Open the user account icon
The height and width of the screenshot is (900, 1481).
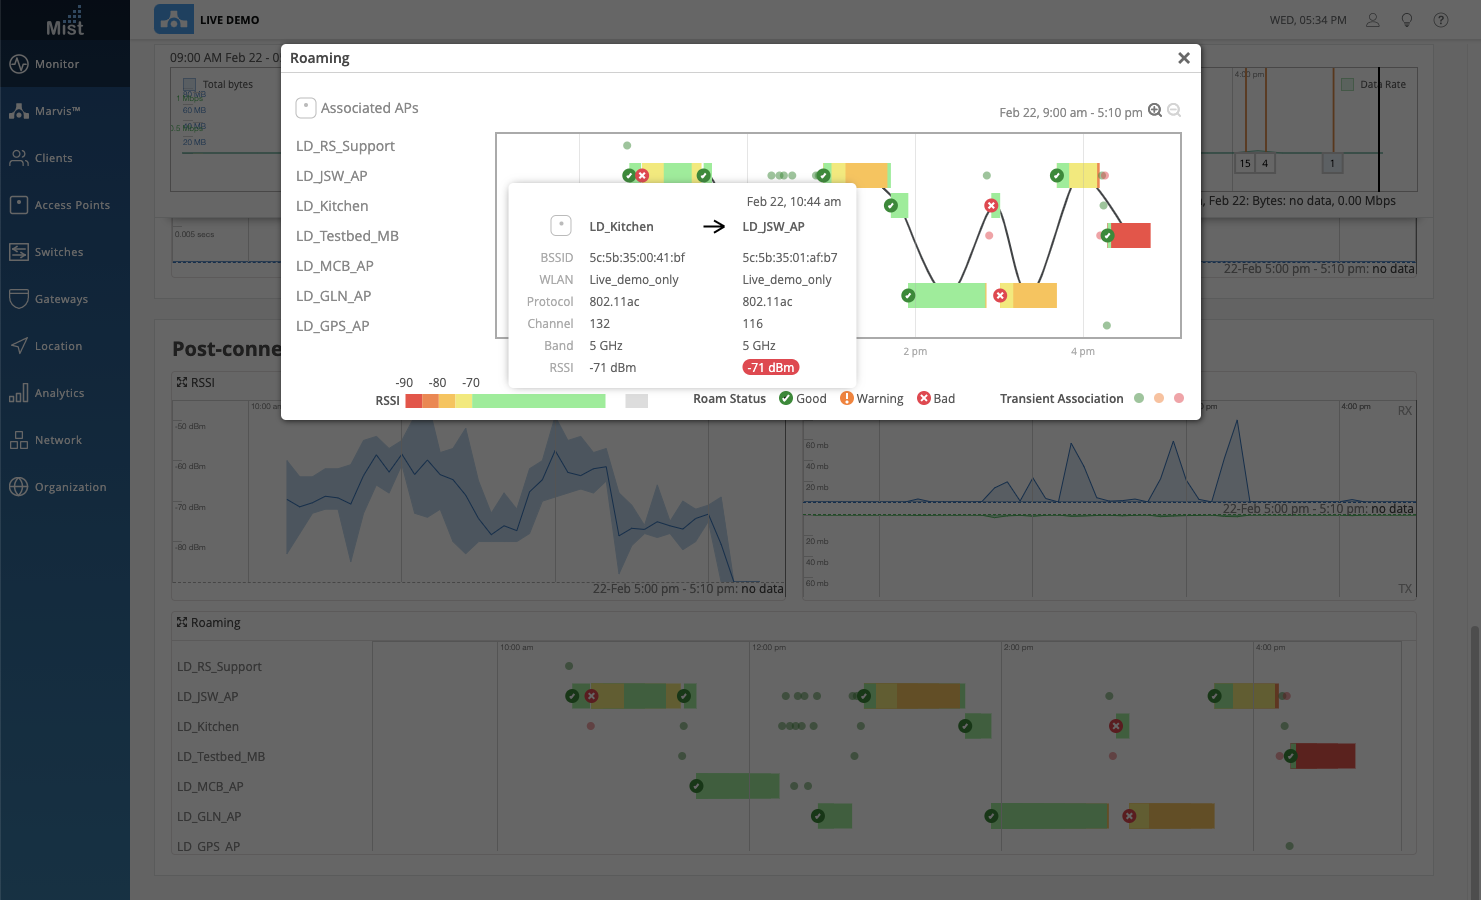pos(1373,20)
